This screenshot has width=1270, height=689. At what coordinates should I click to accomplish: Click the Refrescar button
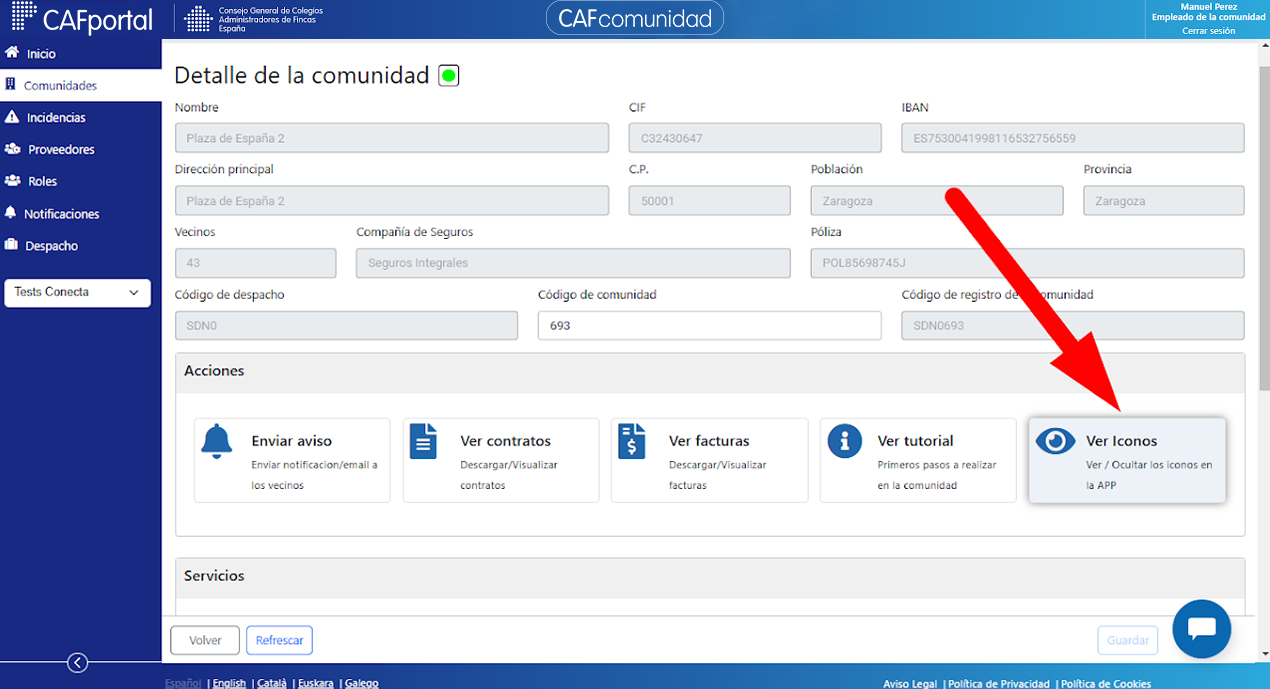[279, 640]
